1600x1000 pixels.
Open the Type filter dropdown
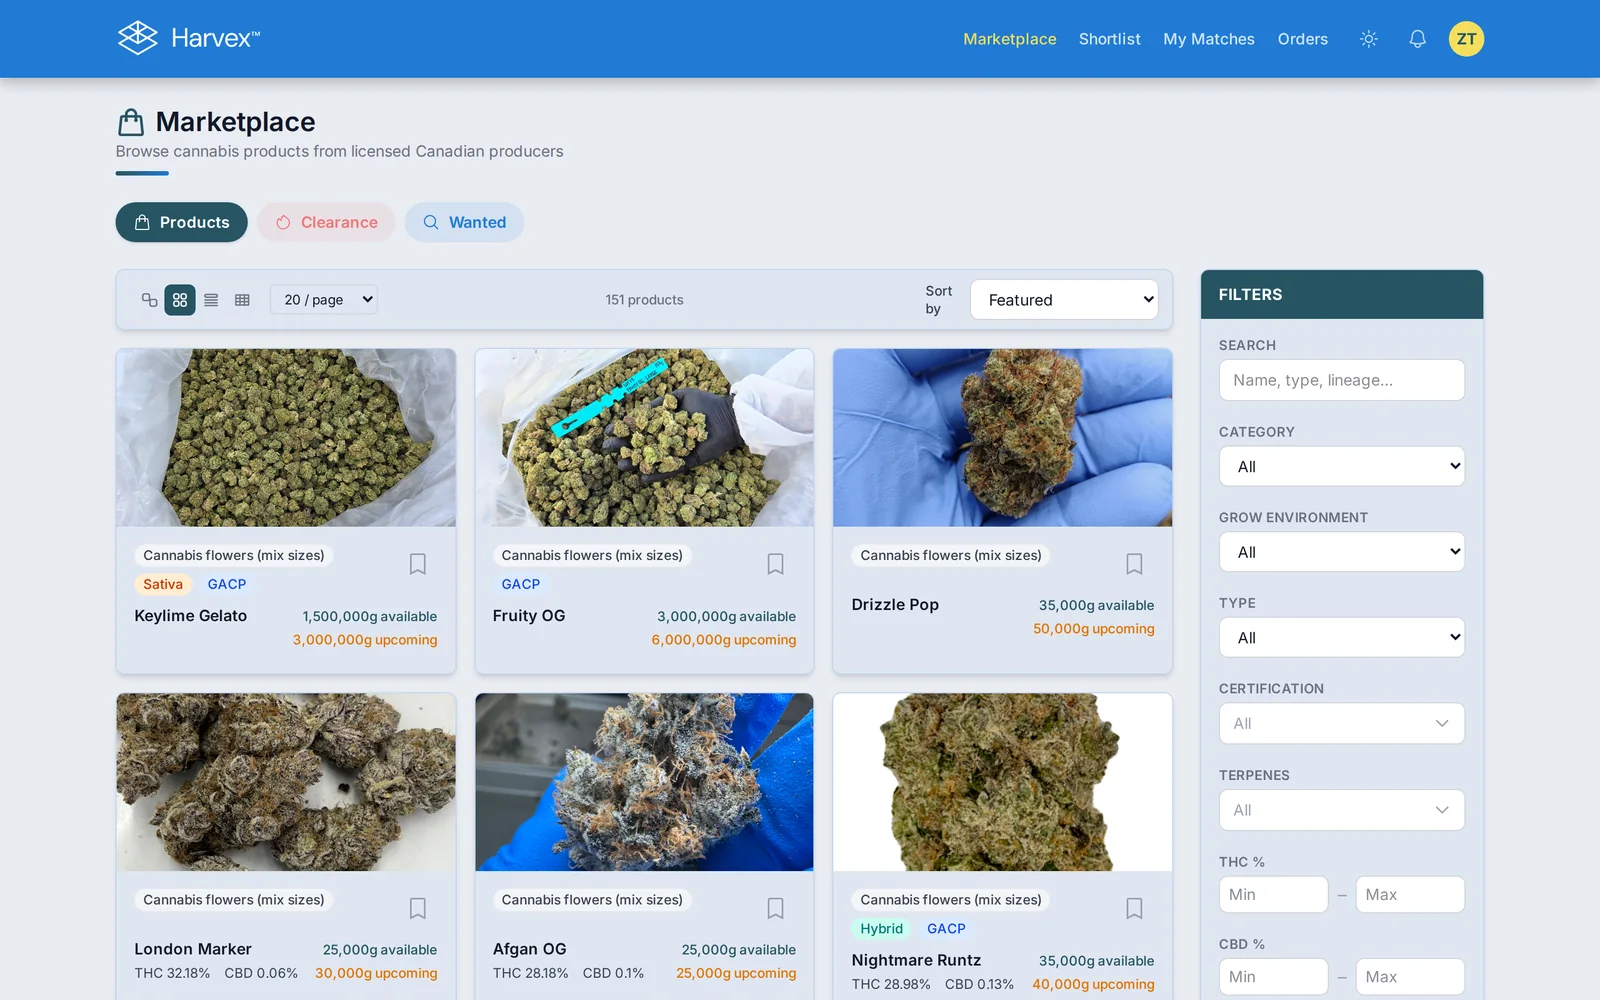[1341, 637]
